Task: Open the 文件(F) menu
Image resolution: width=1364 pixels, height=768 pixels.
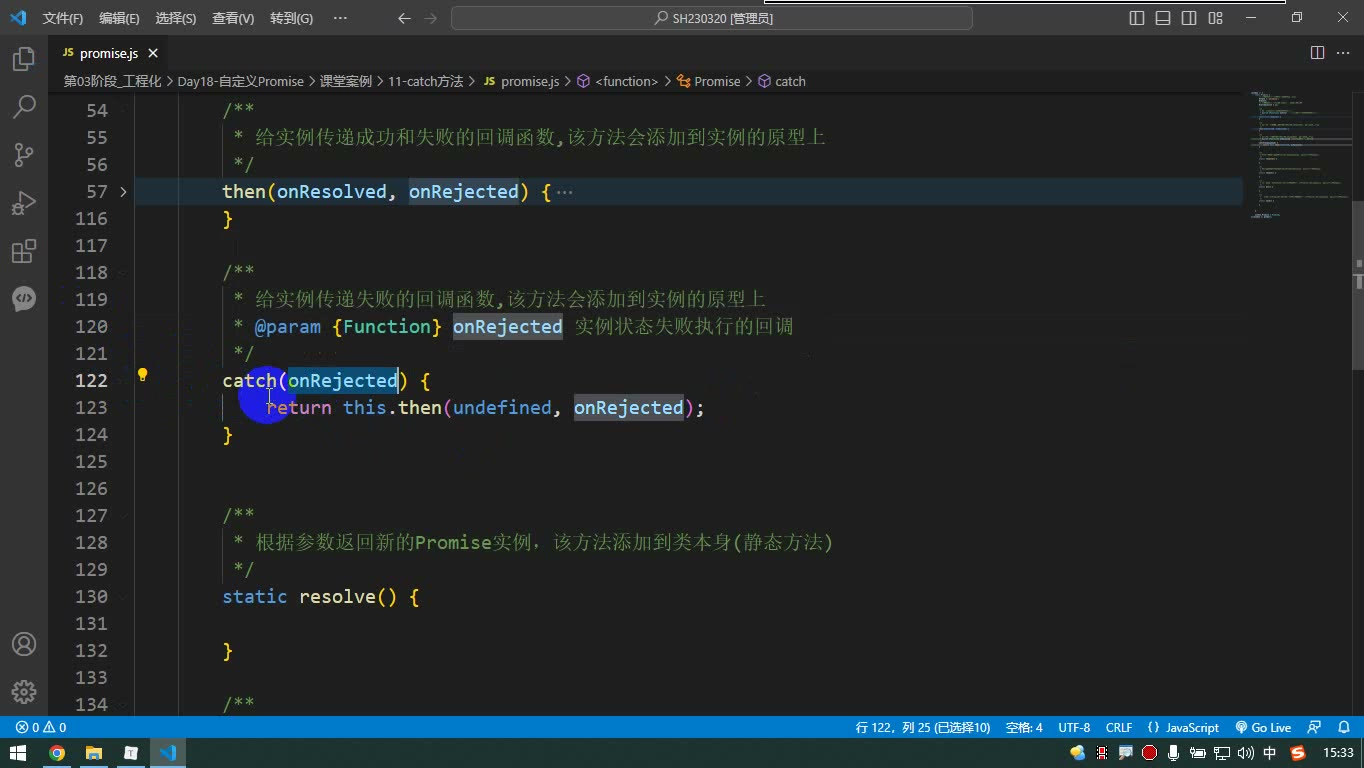Action: click(x=63, y=18)
